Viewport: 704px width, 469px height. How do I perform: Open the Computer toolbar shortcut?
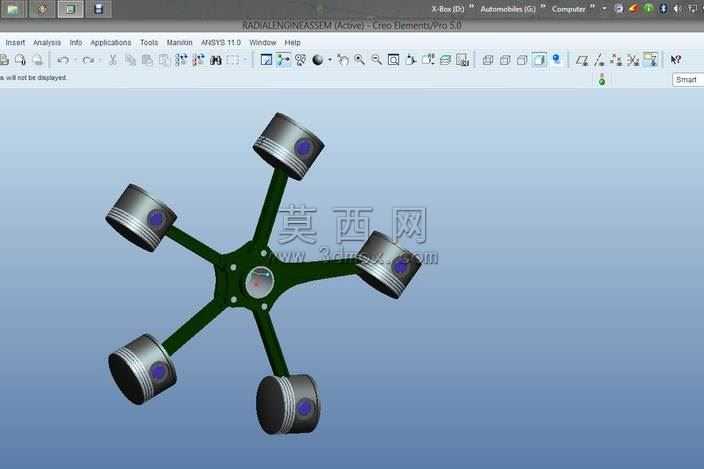[568, 9]
